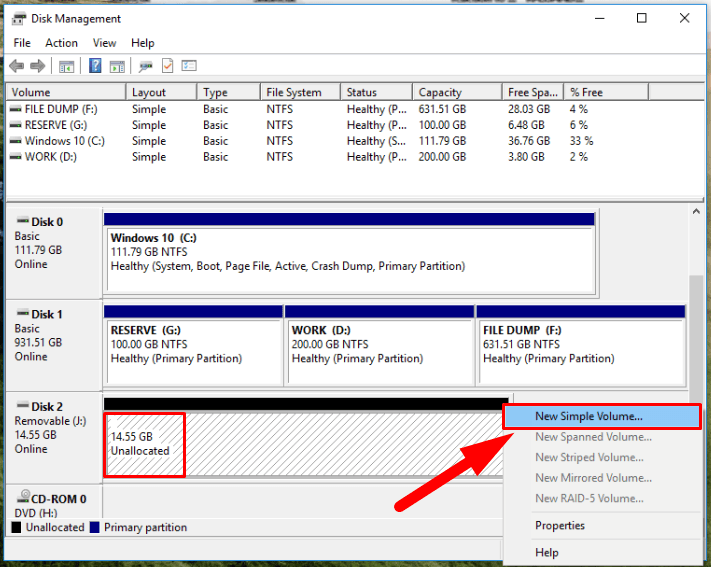711x567 pixels.
Task: Click the FILE DUMP (F:) drive icon
Action: point(15,109)
